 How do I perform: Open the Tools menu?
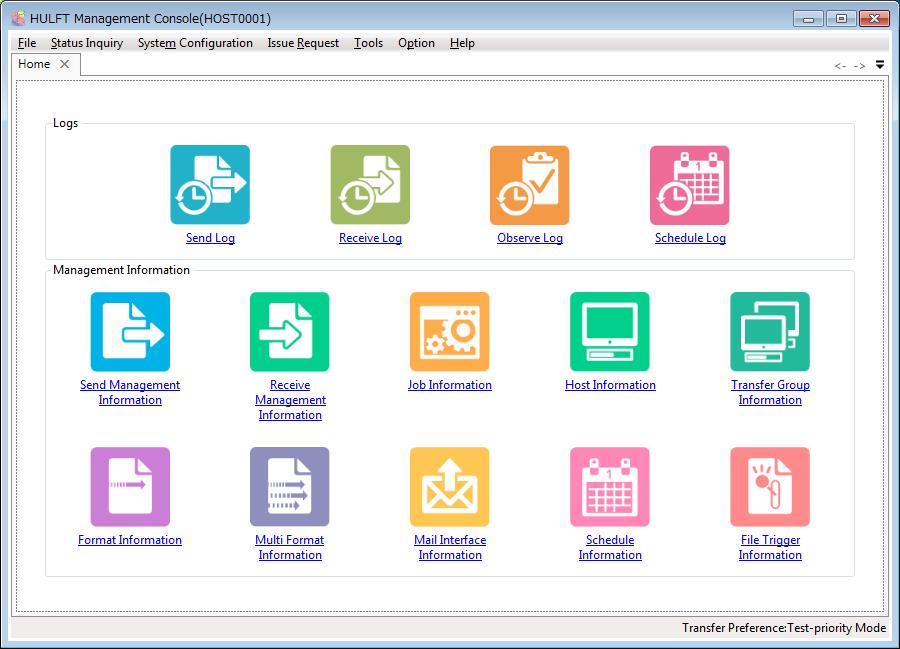(x=368, y=43)
